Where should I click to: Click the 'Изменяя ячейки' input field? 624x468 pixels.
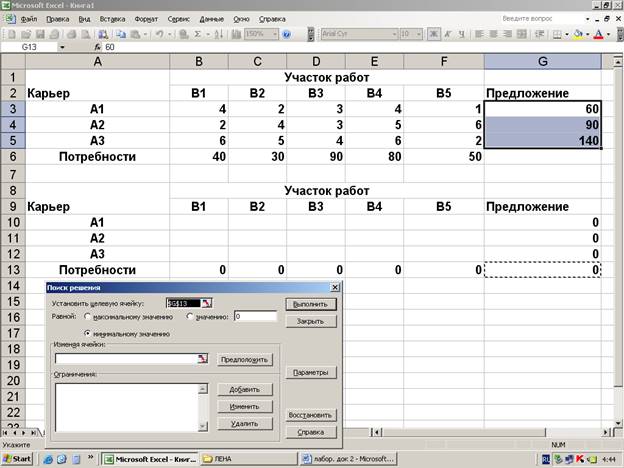click(126, 359)
